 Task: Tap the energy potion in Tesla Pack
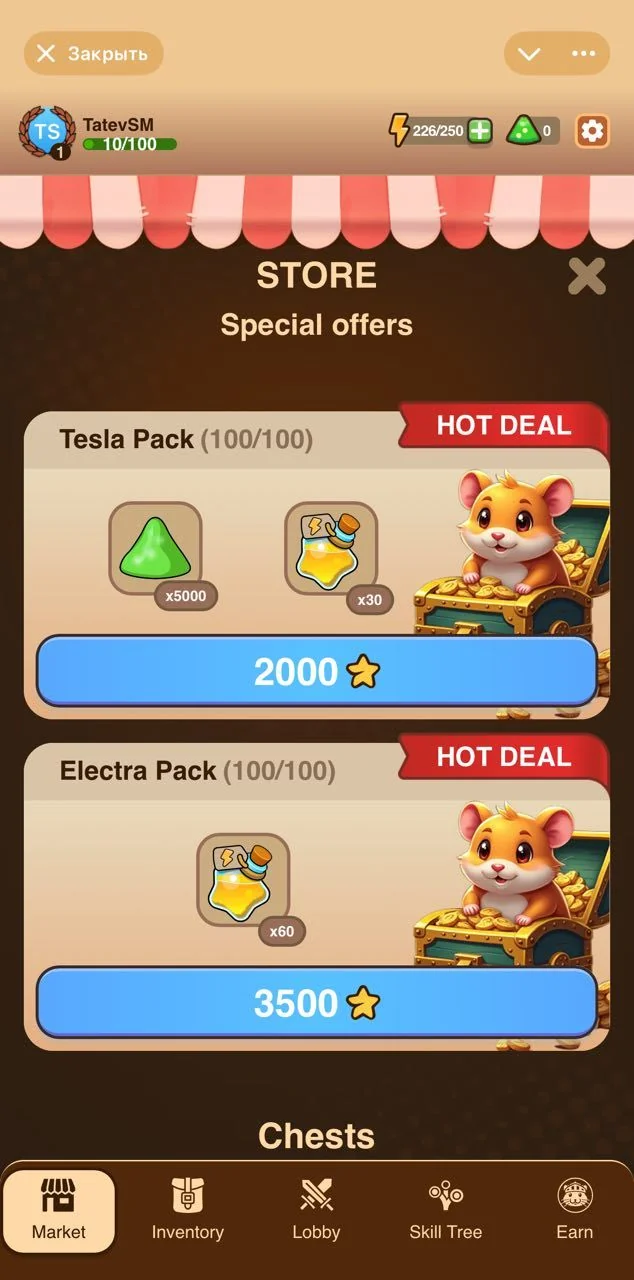331,548
